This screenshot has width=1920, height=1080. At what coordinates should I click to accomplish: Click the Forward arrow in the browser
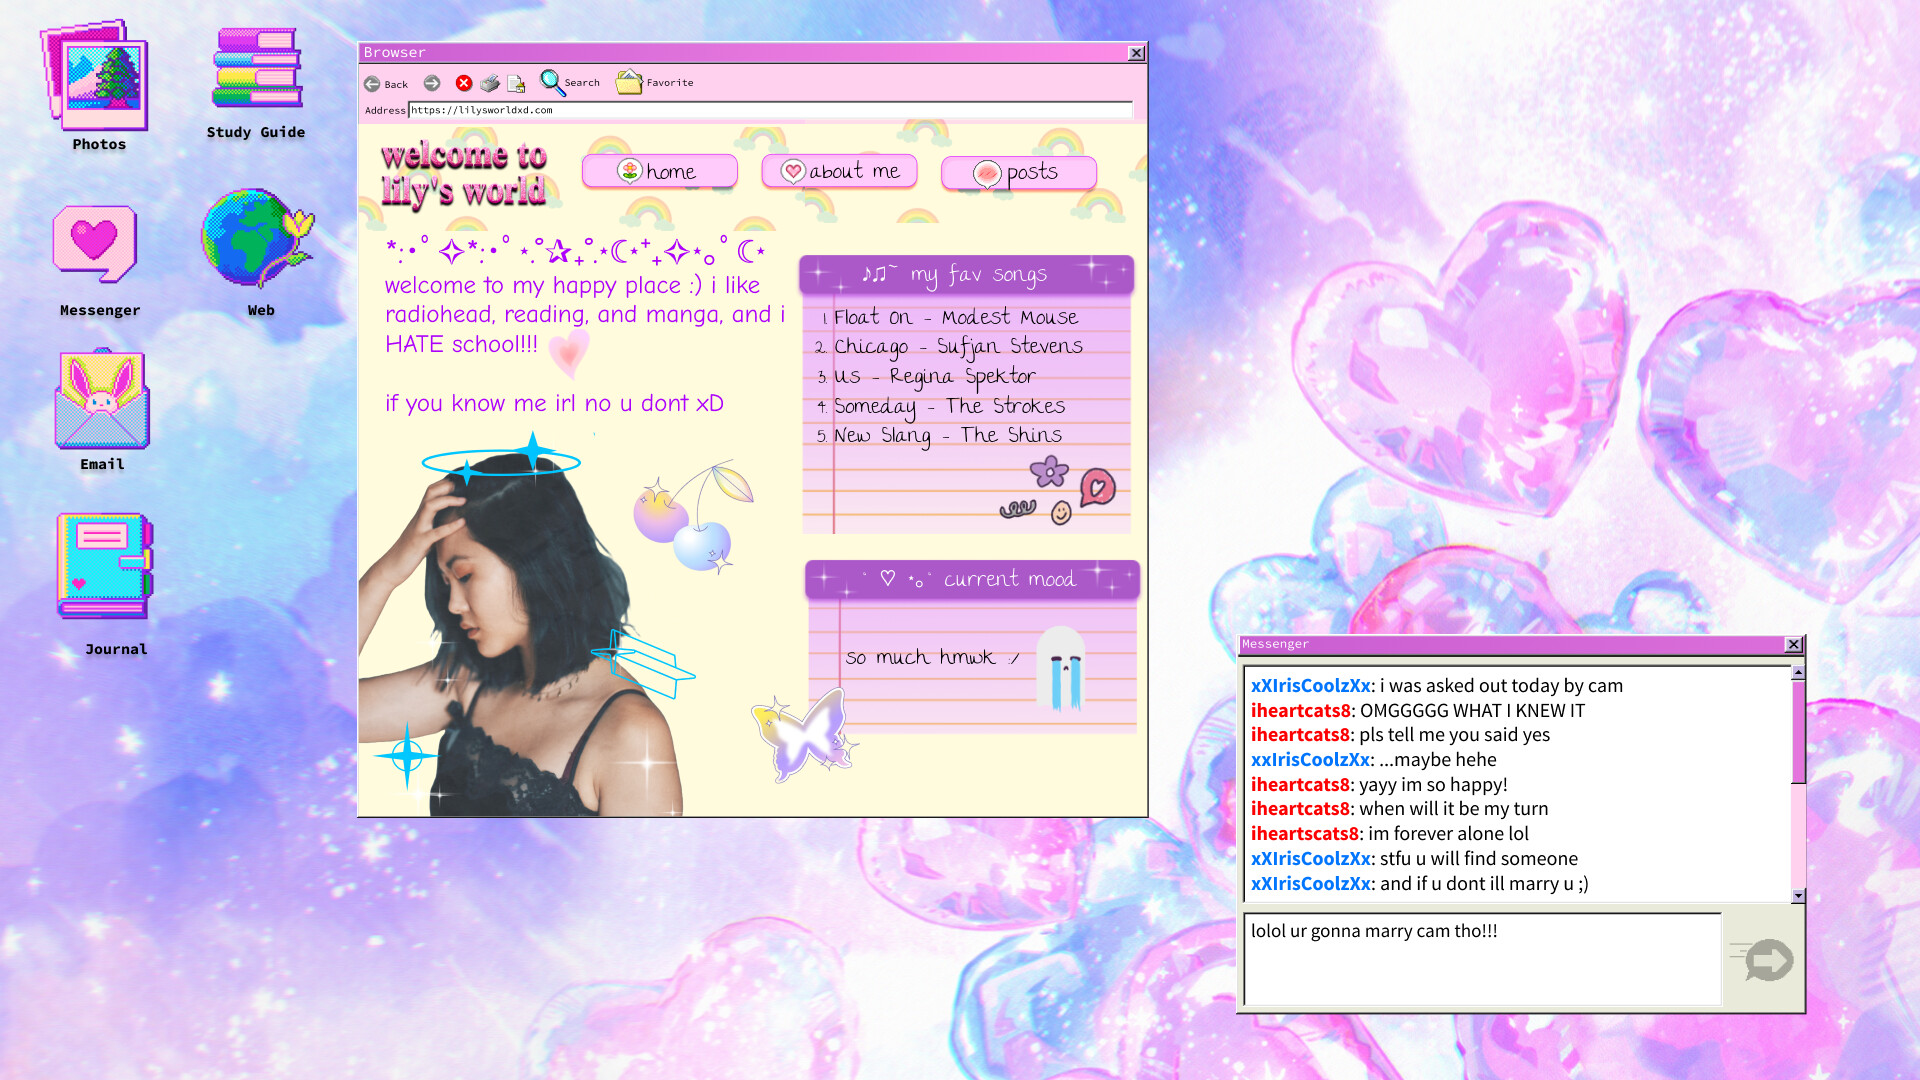click(432, 84)
